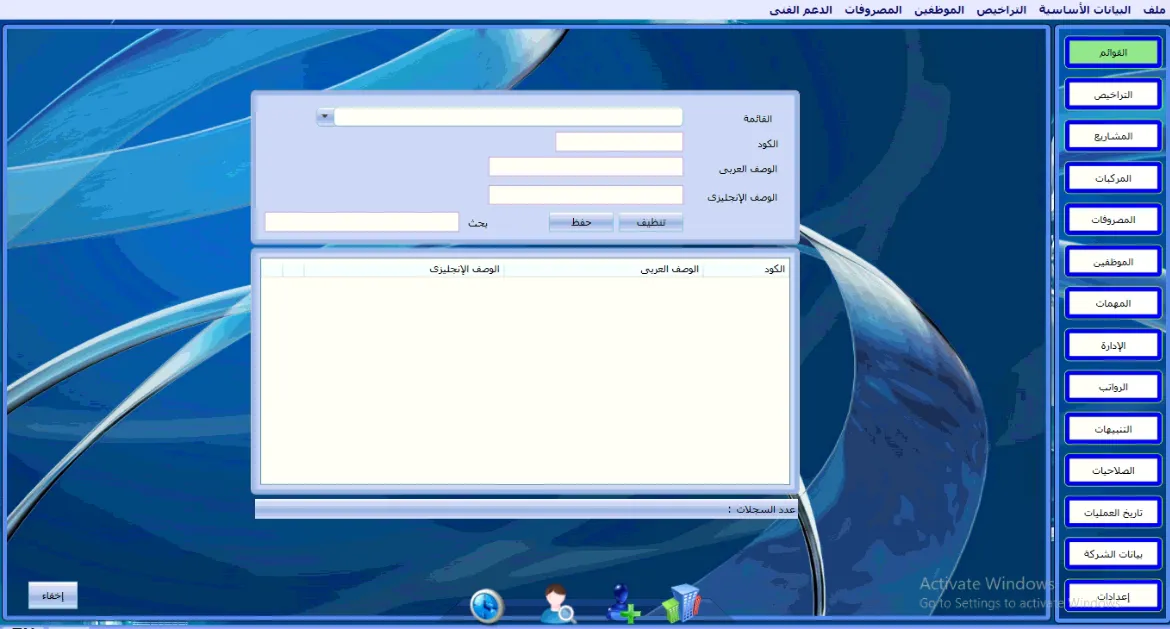Viewport: 1170px width, 629px height.
Task: Open المهمات sidebar button
Action: click(1113, 304)
